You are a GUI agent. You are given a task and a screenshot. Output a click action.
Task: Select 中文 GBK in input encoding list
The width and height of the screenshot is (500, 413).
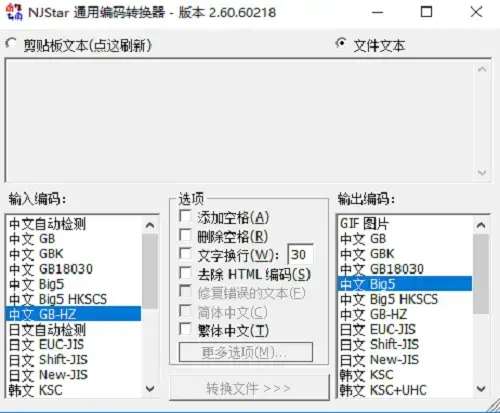pos(74,254)
